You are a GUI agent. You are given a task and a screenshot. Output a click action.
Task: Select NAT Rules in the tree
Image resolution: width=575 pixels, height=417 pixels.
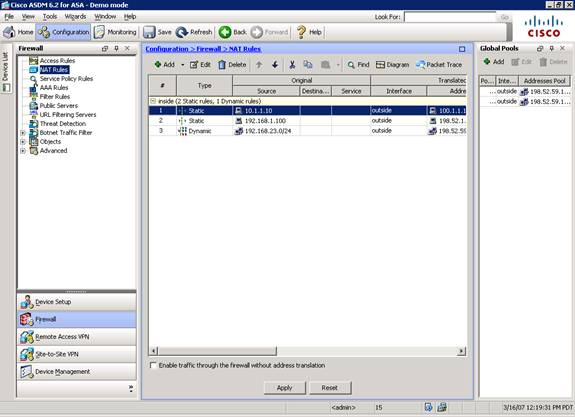pos(54,70)
